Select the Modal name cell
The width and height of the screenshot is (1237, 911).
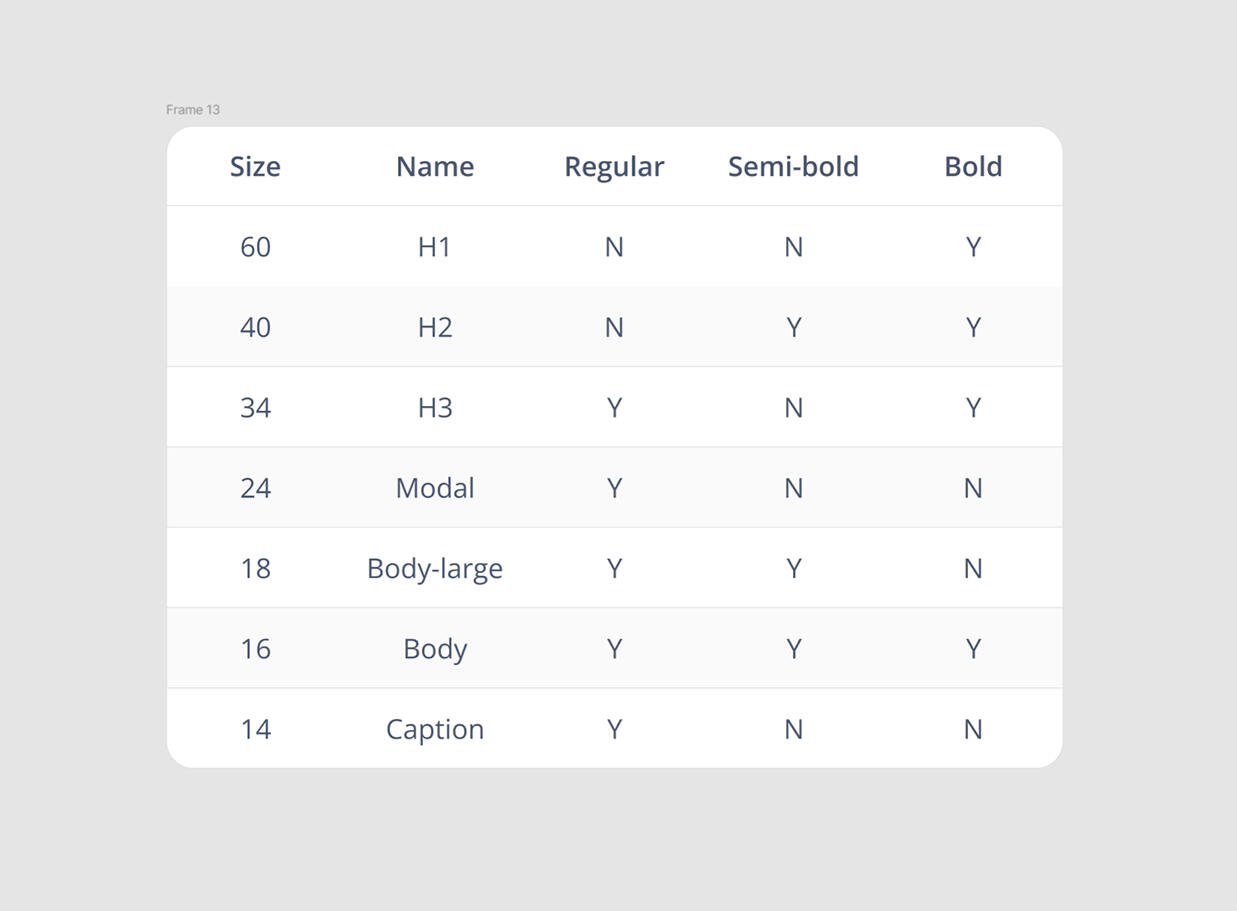point(435,488)
